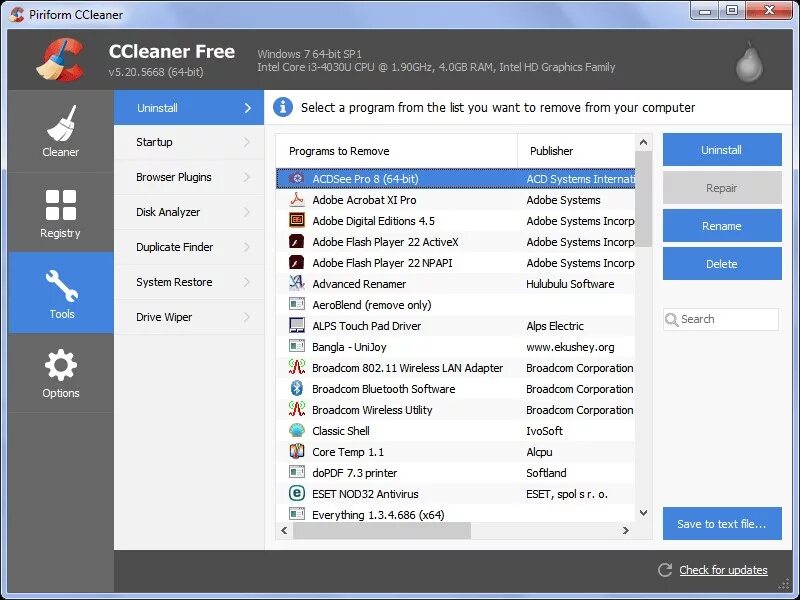The height and width of the screenshot is (600, 800).
Task: Click the Broadcom Bluetooth Software icon
Action: (x=296, y=388)
